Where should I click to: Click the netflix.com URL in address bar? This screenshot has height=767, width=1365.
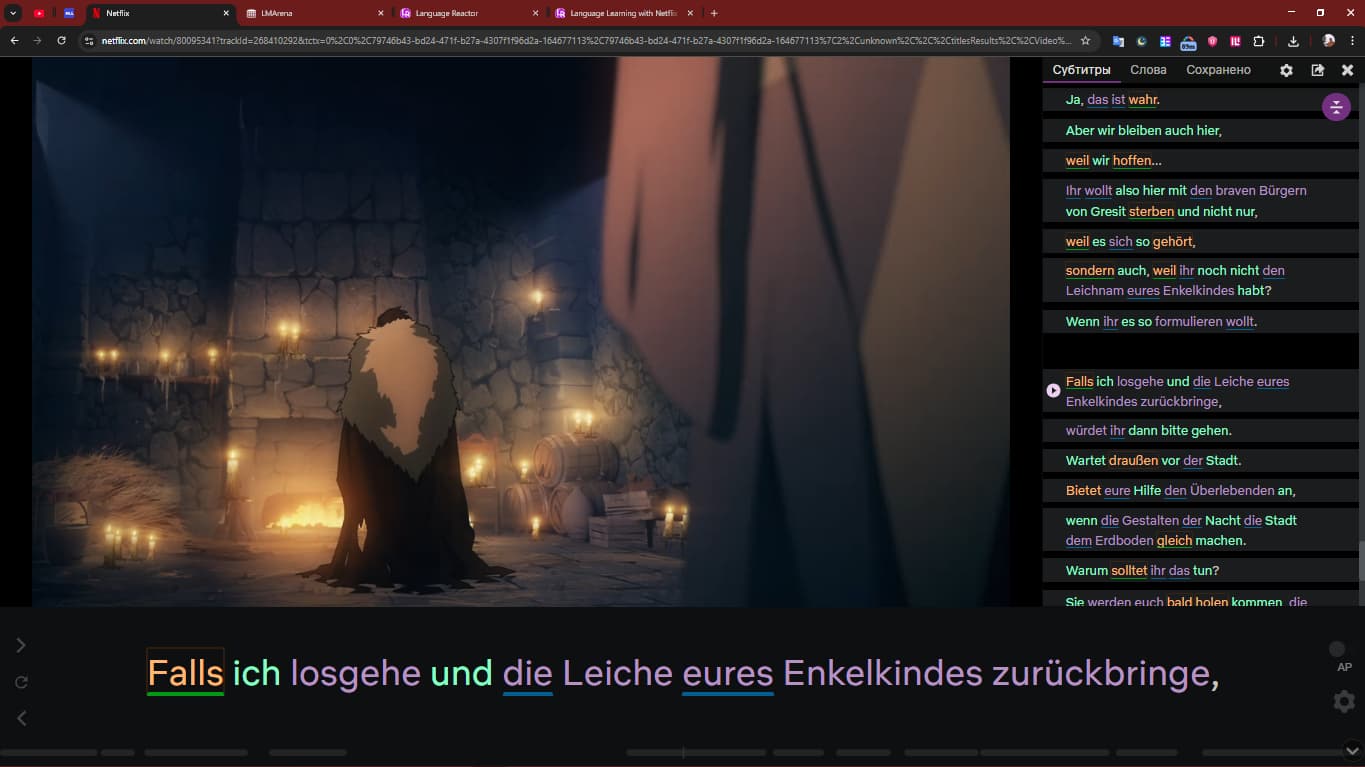(x=585, y=41)
